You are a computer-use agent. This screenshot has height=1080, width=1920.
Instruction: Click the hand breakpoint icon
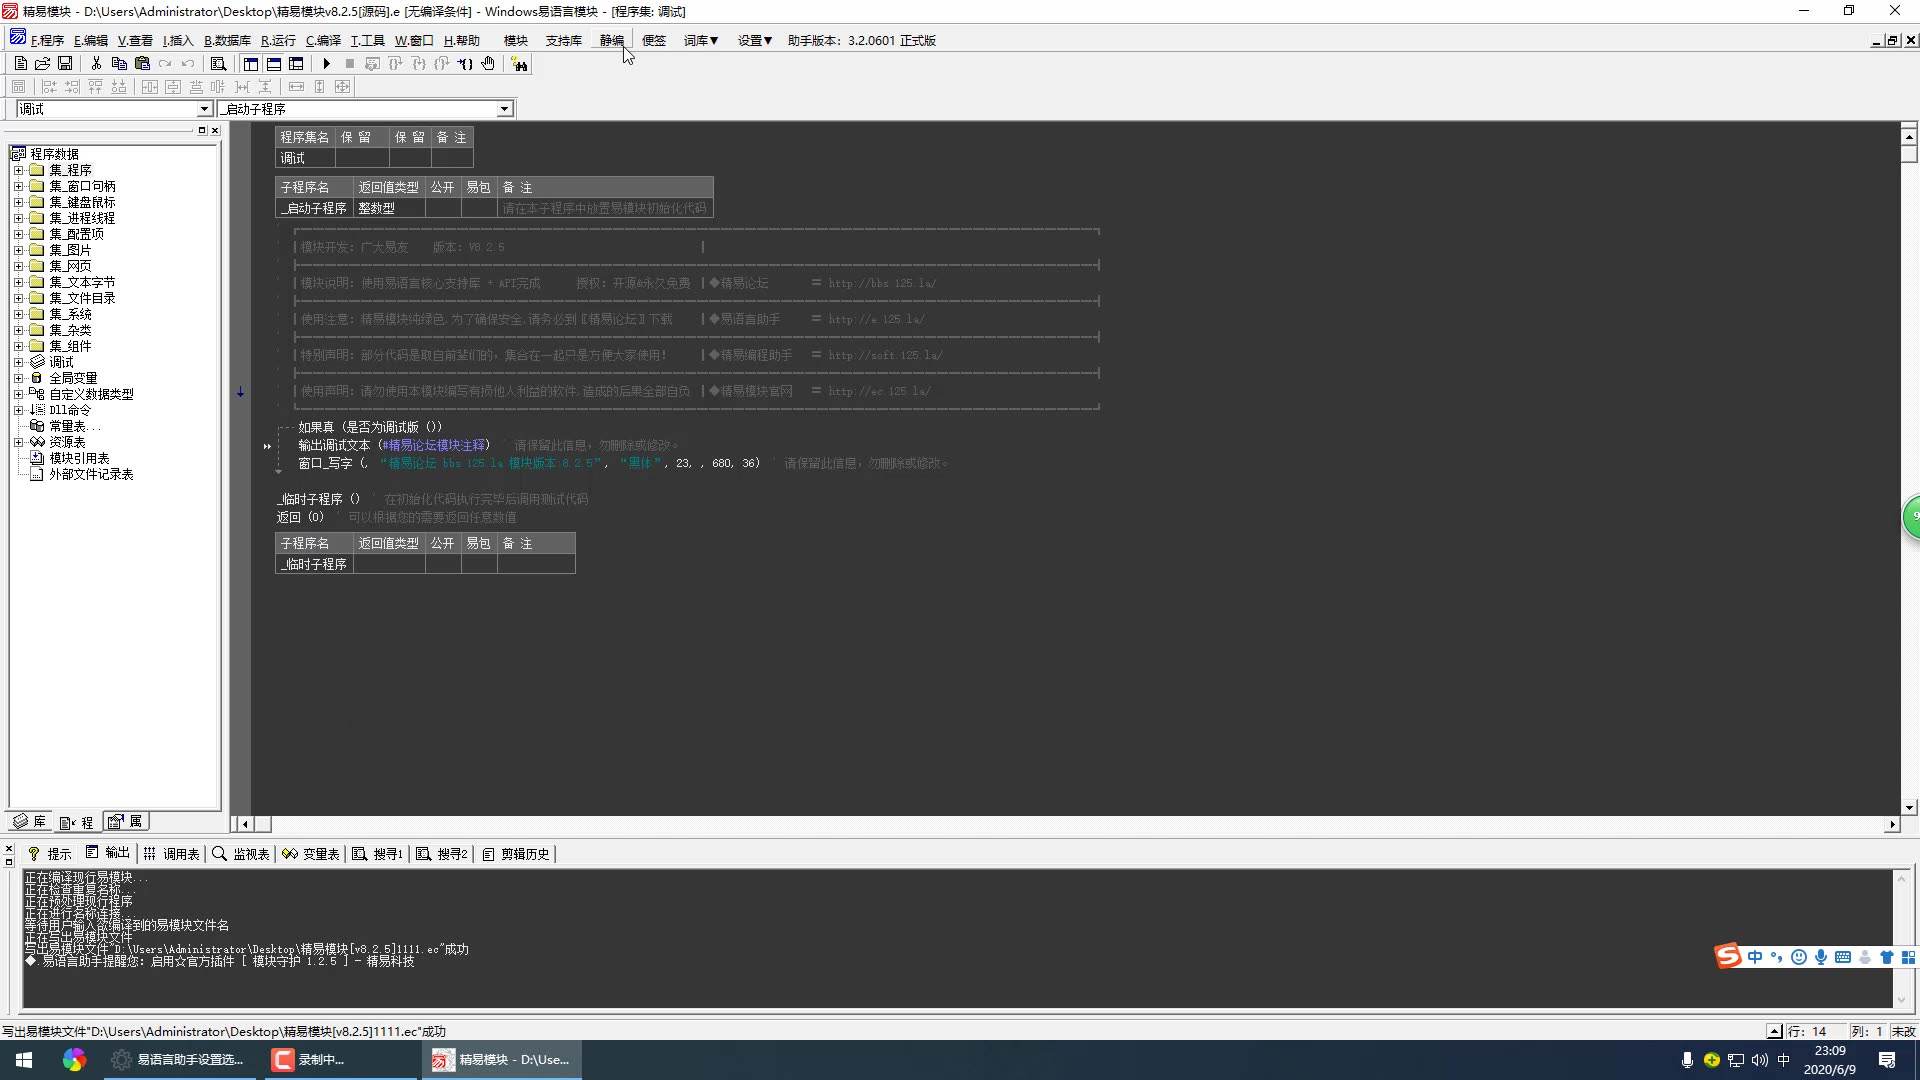(x=488, y=63)
